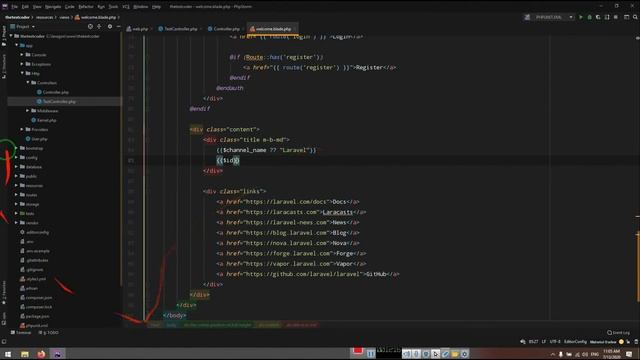Expand the Console folder
640x360 pixels.
[x=22, y=55]
